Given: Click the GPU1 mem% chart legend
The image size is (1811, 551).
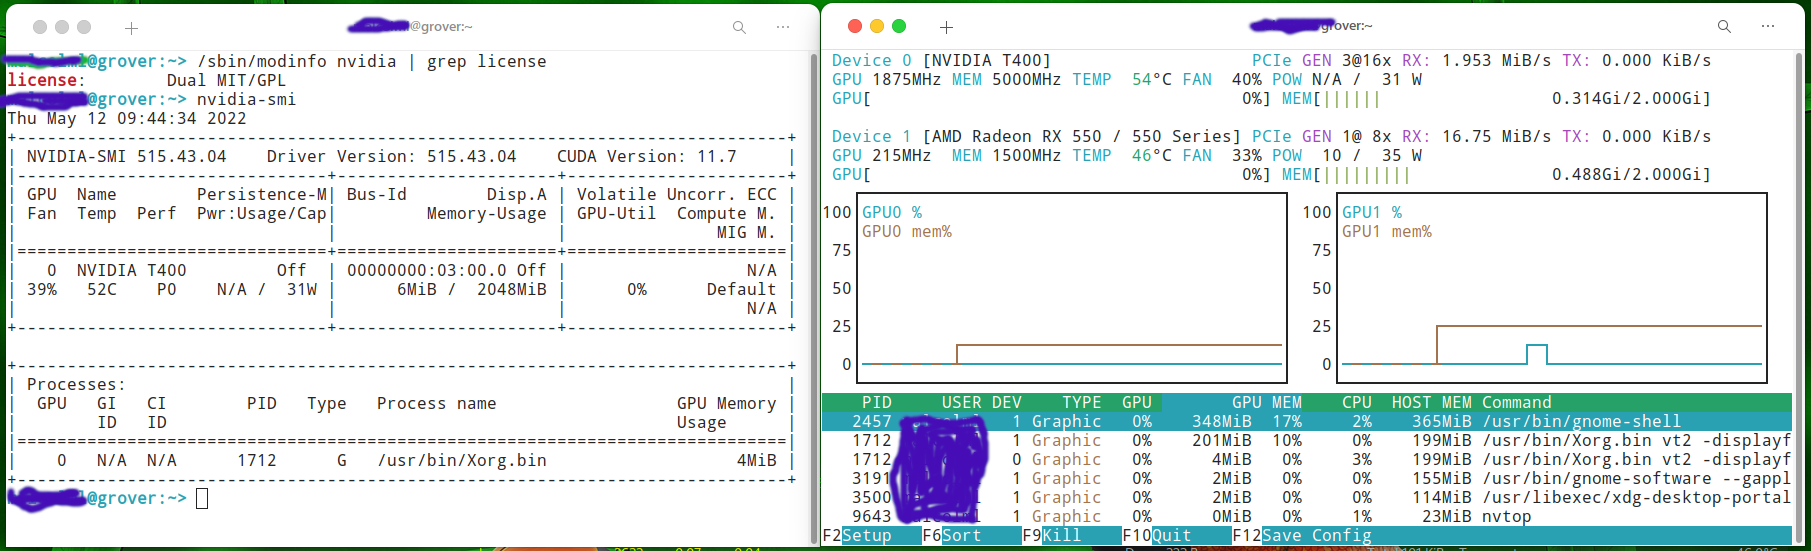Looking at the screenshot, I should click(1387, 232).
